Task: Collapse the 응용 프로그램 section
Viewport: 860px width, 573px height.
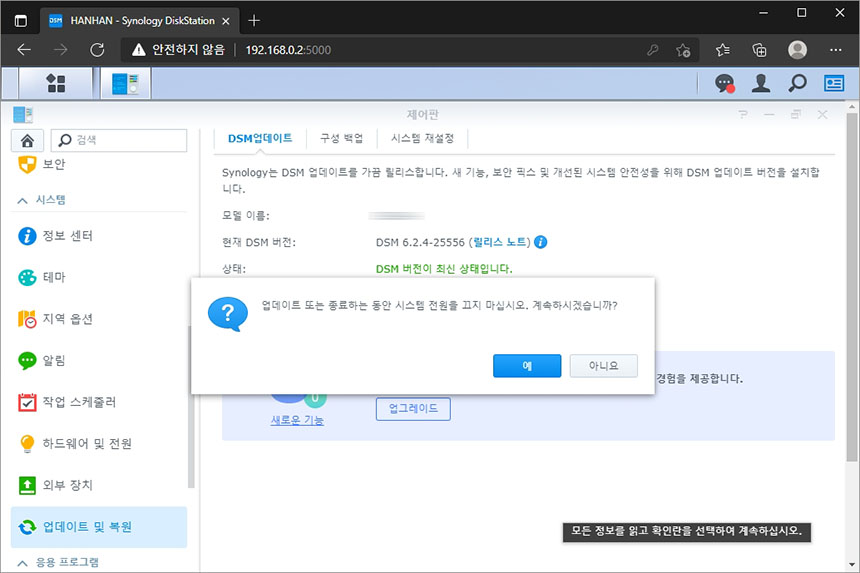Action: click(x=22, y=563)
